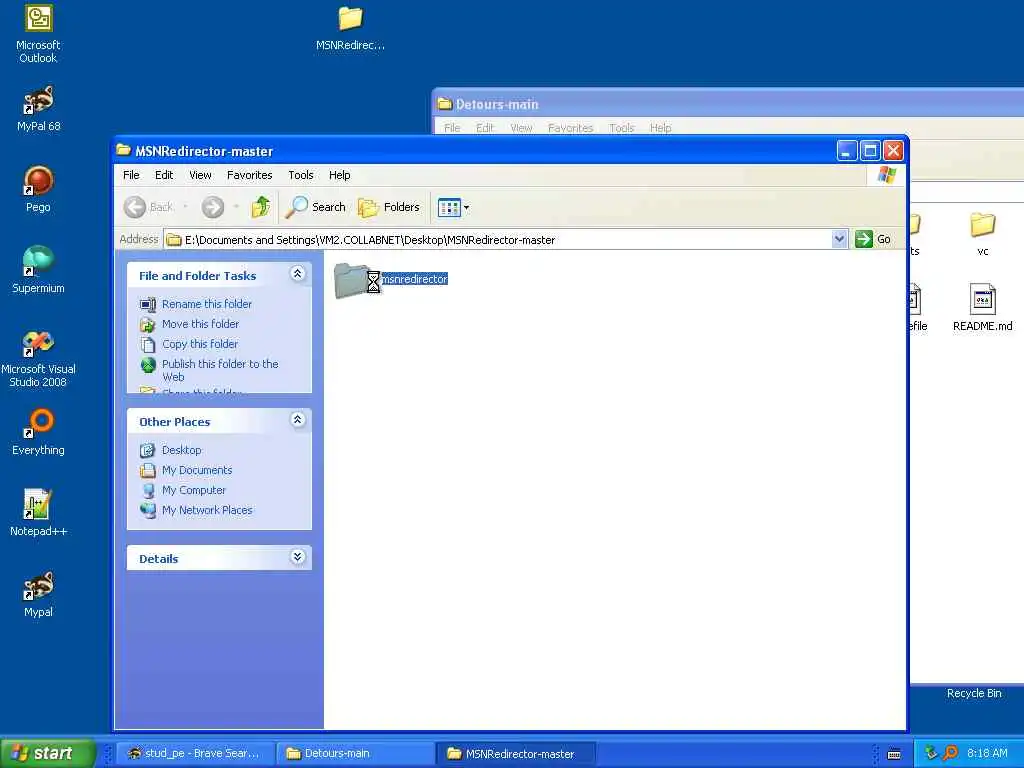Select the MSNRedirec... desktop folder
Screen dimensions: 1024x768
[x=350, y=28]
